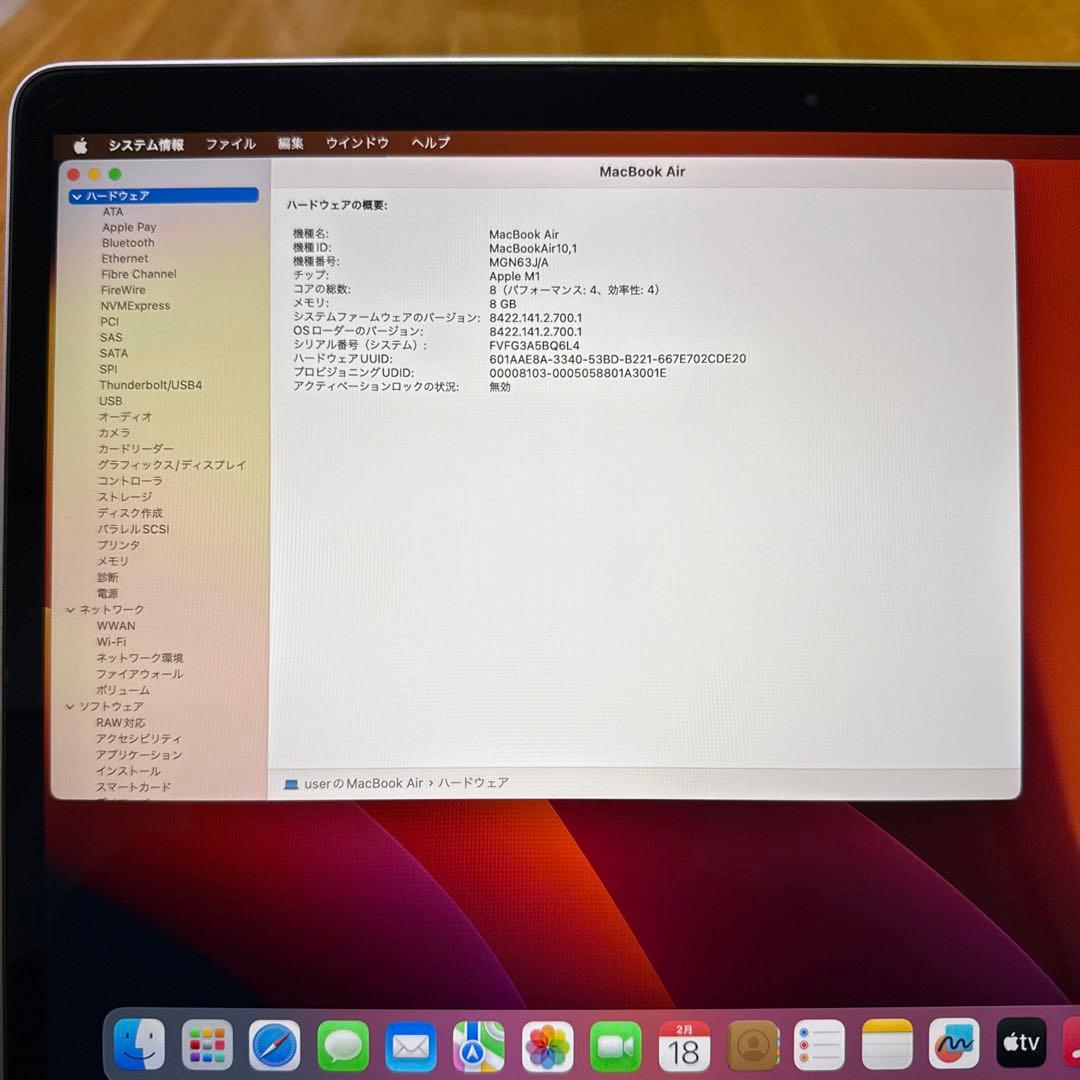1080x1080 pixels.
Task: Open Freeform in the Dock
Action: pyautogui.click(x=954, y=1043)
